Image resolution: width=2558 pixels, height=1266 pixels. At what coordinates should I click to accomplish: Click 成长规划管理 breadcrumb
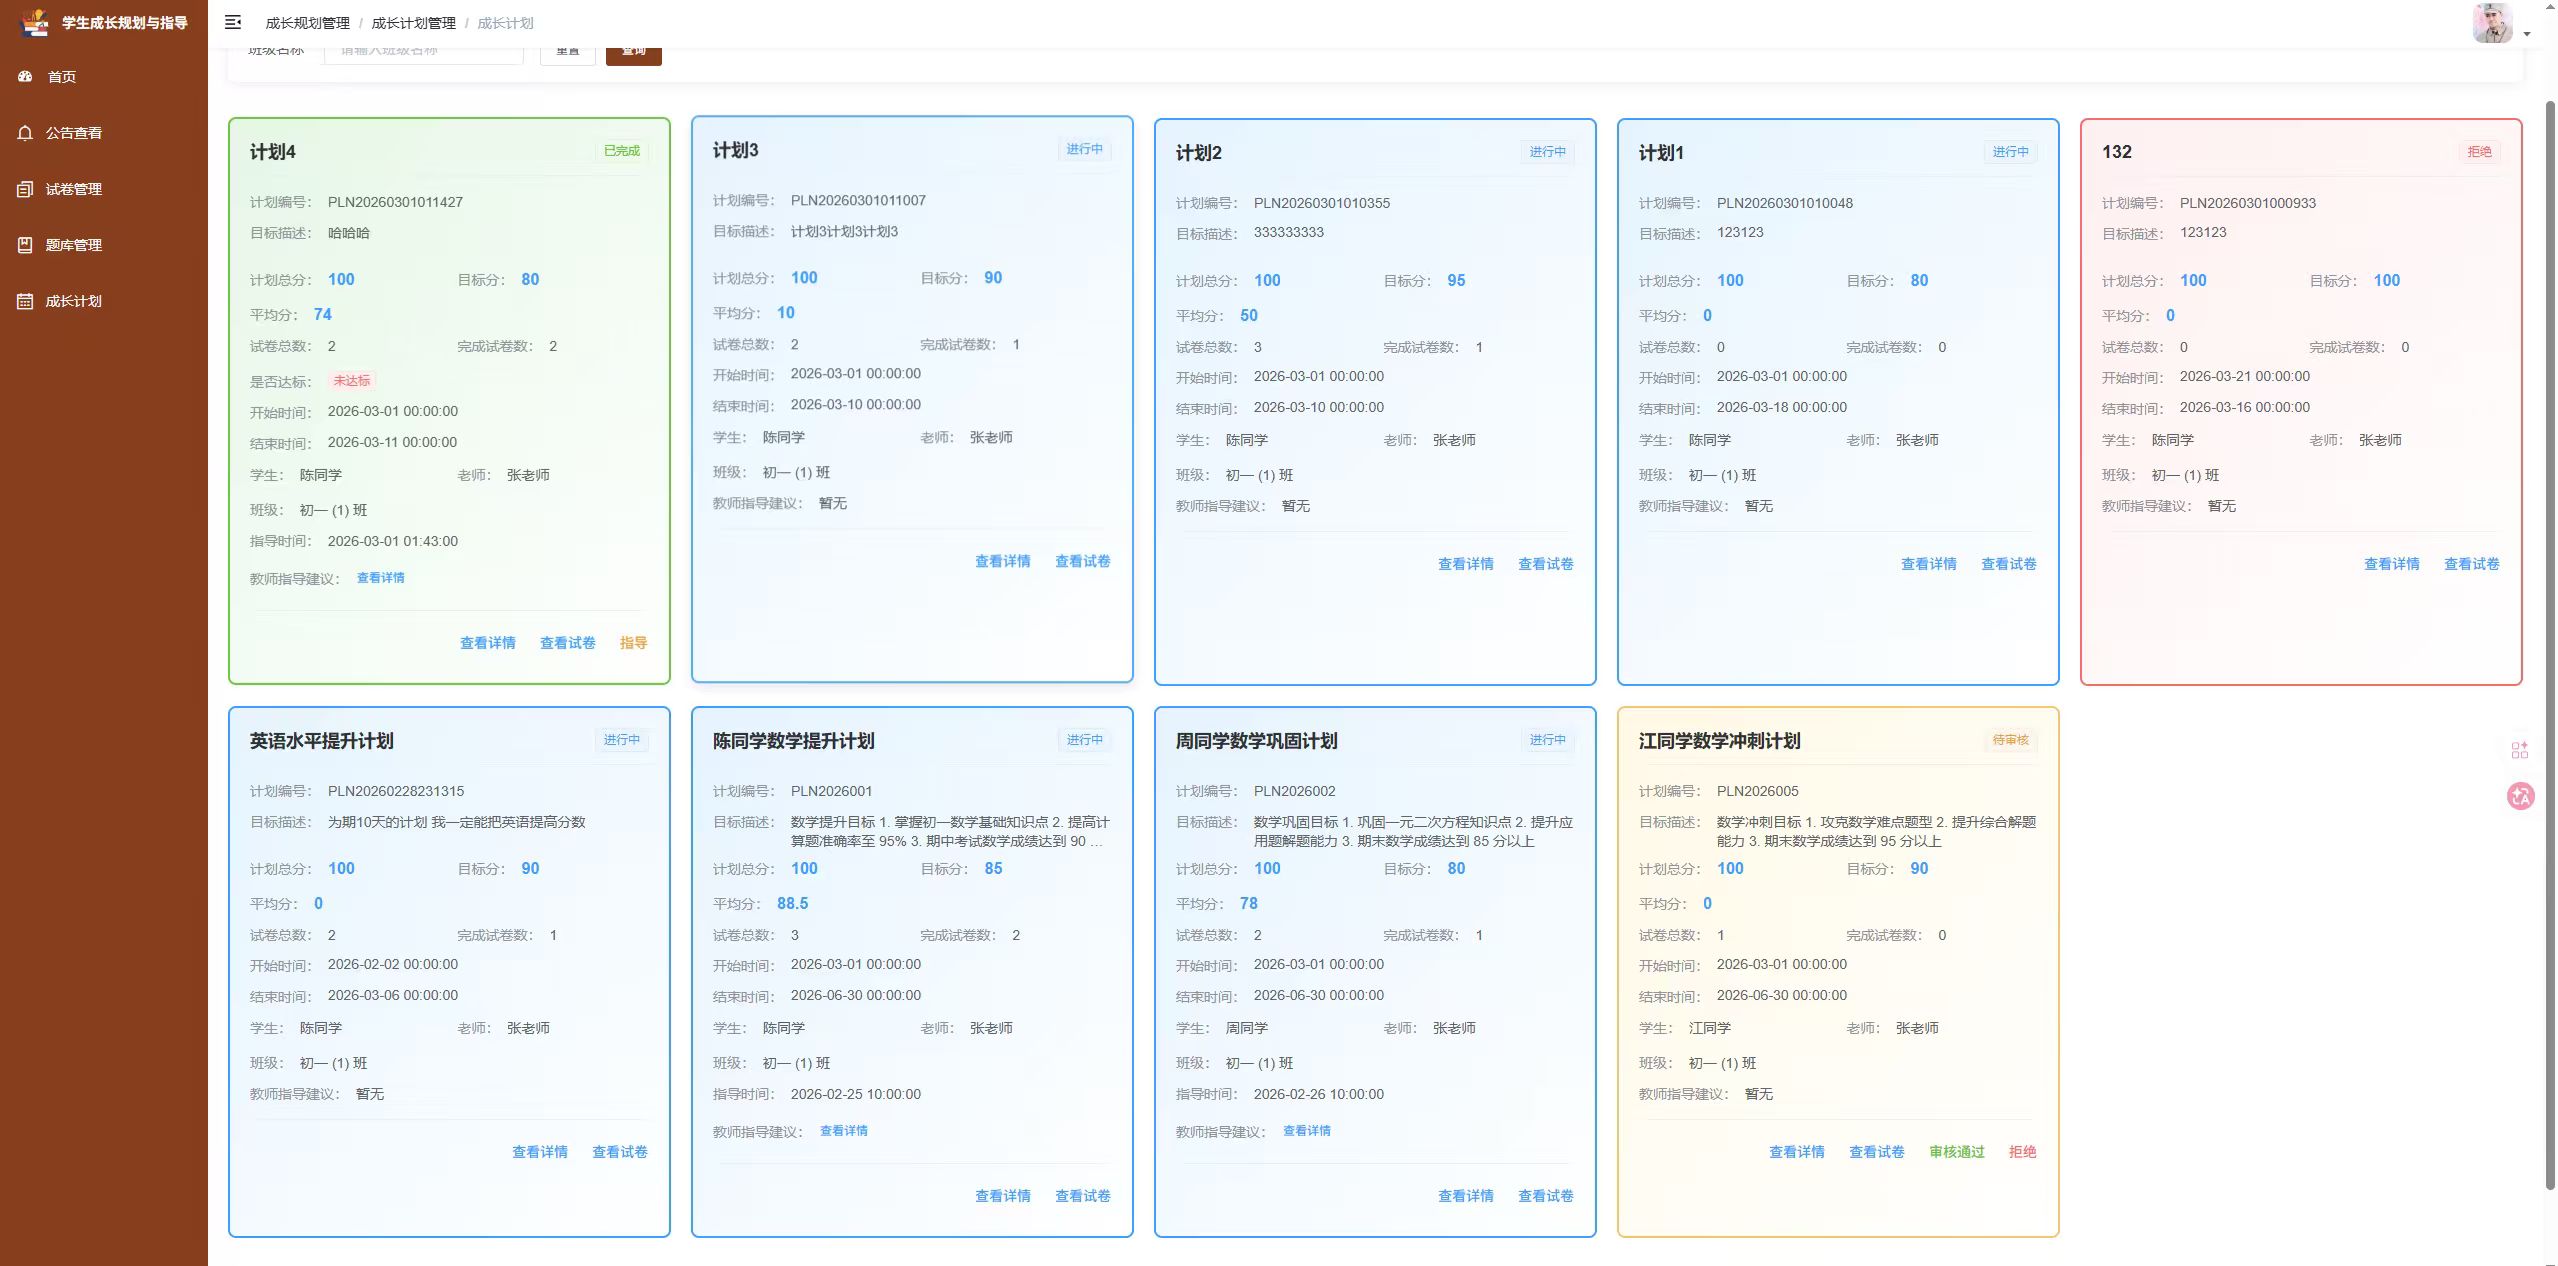coord(307,23)
